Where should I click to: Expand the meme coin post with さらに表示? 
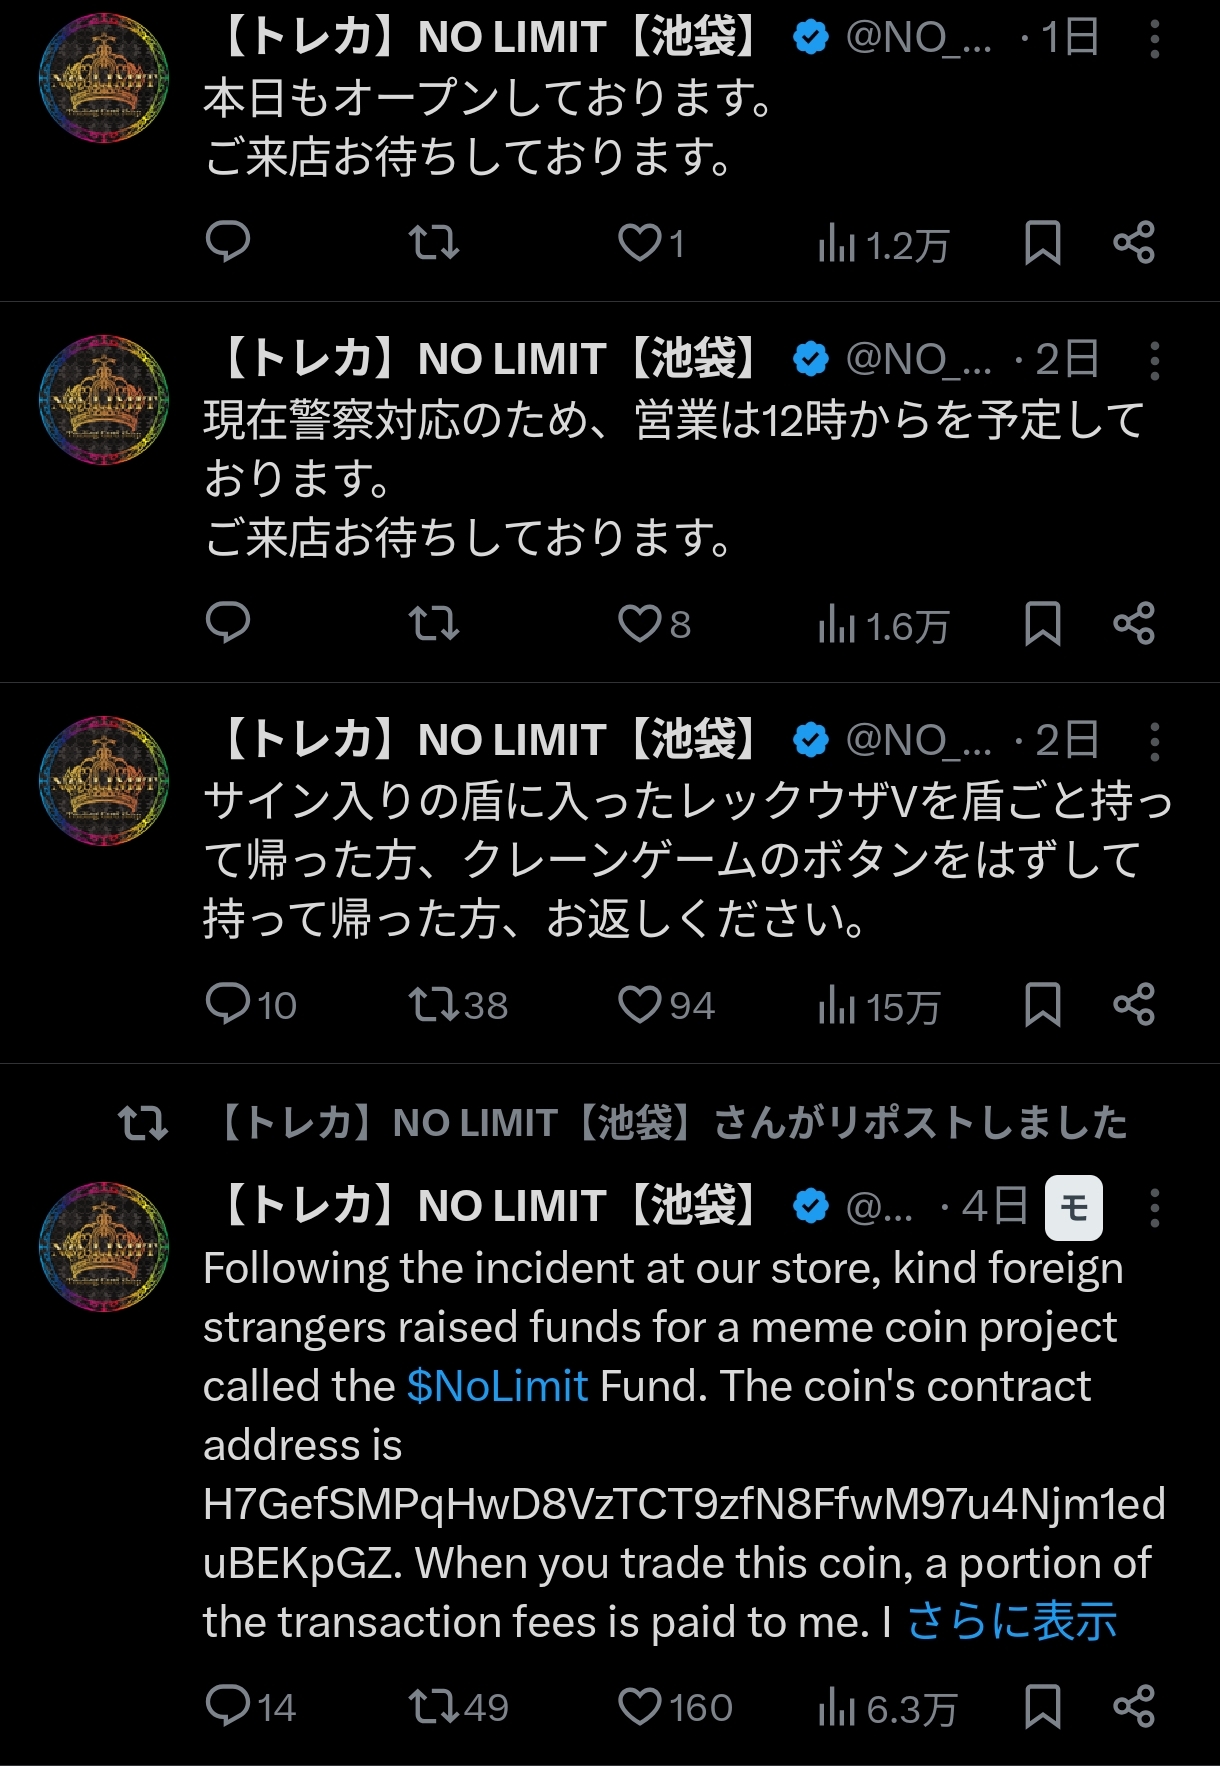coord(1012,1622)
